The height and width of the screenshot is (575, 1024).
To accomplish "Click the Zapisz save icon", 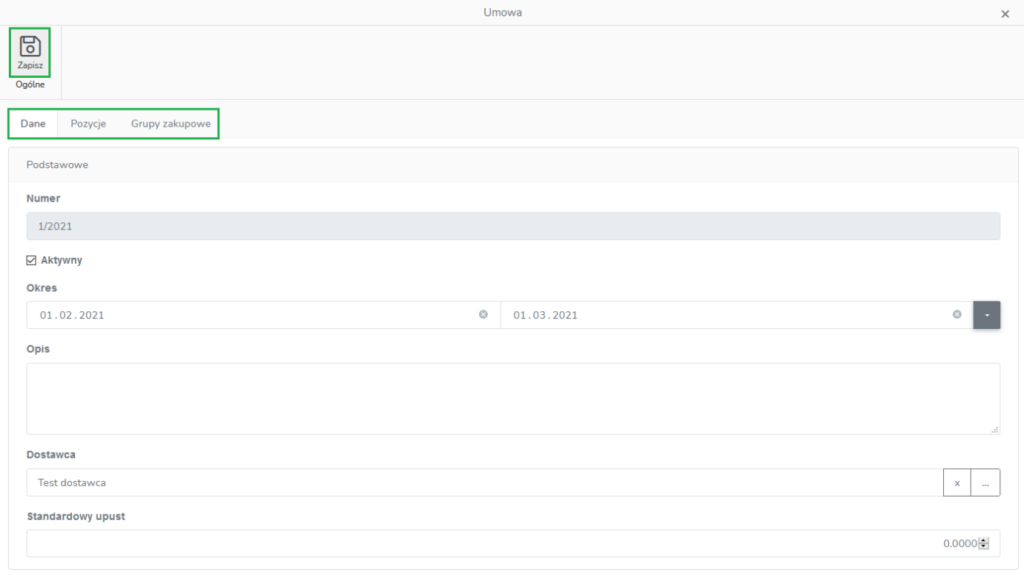I will click(30, 47).
